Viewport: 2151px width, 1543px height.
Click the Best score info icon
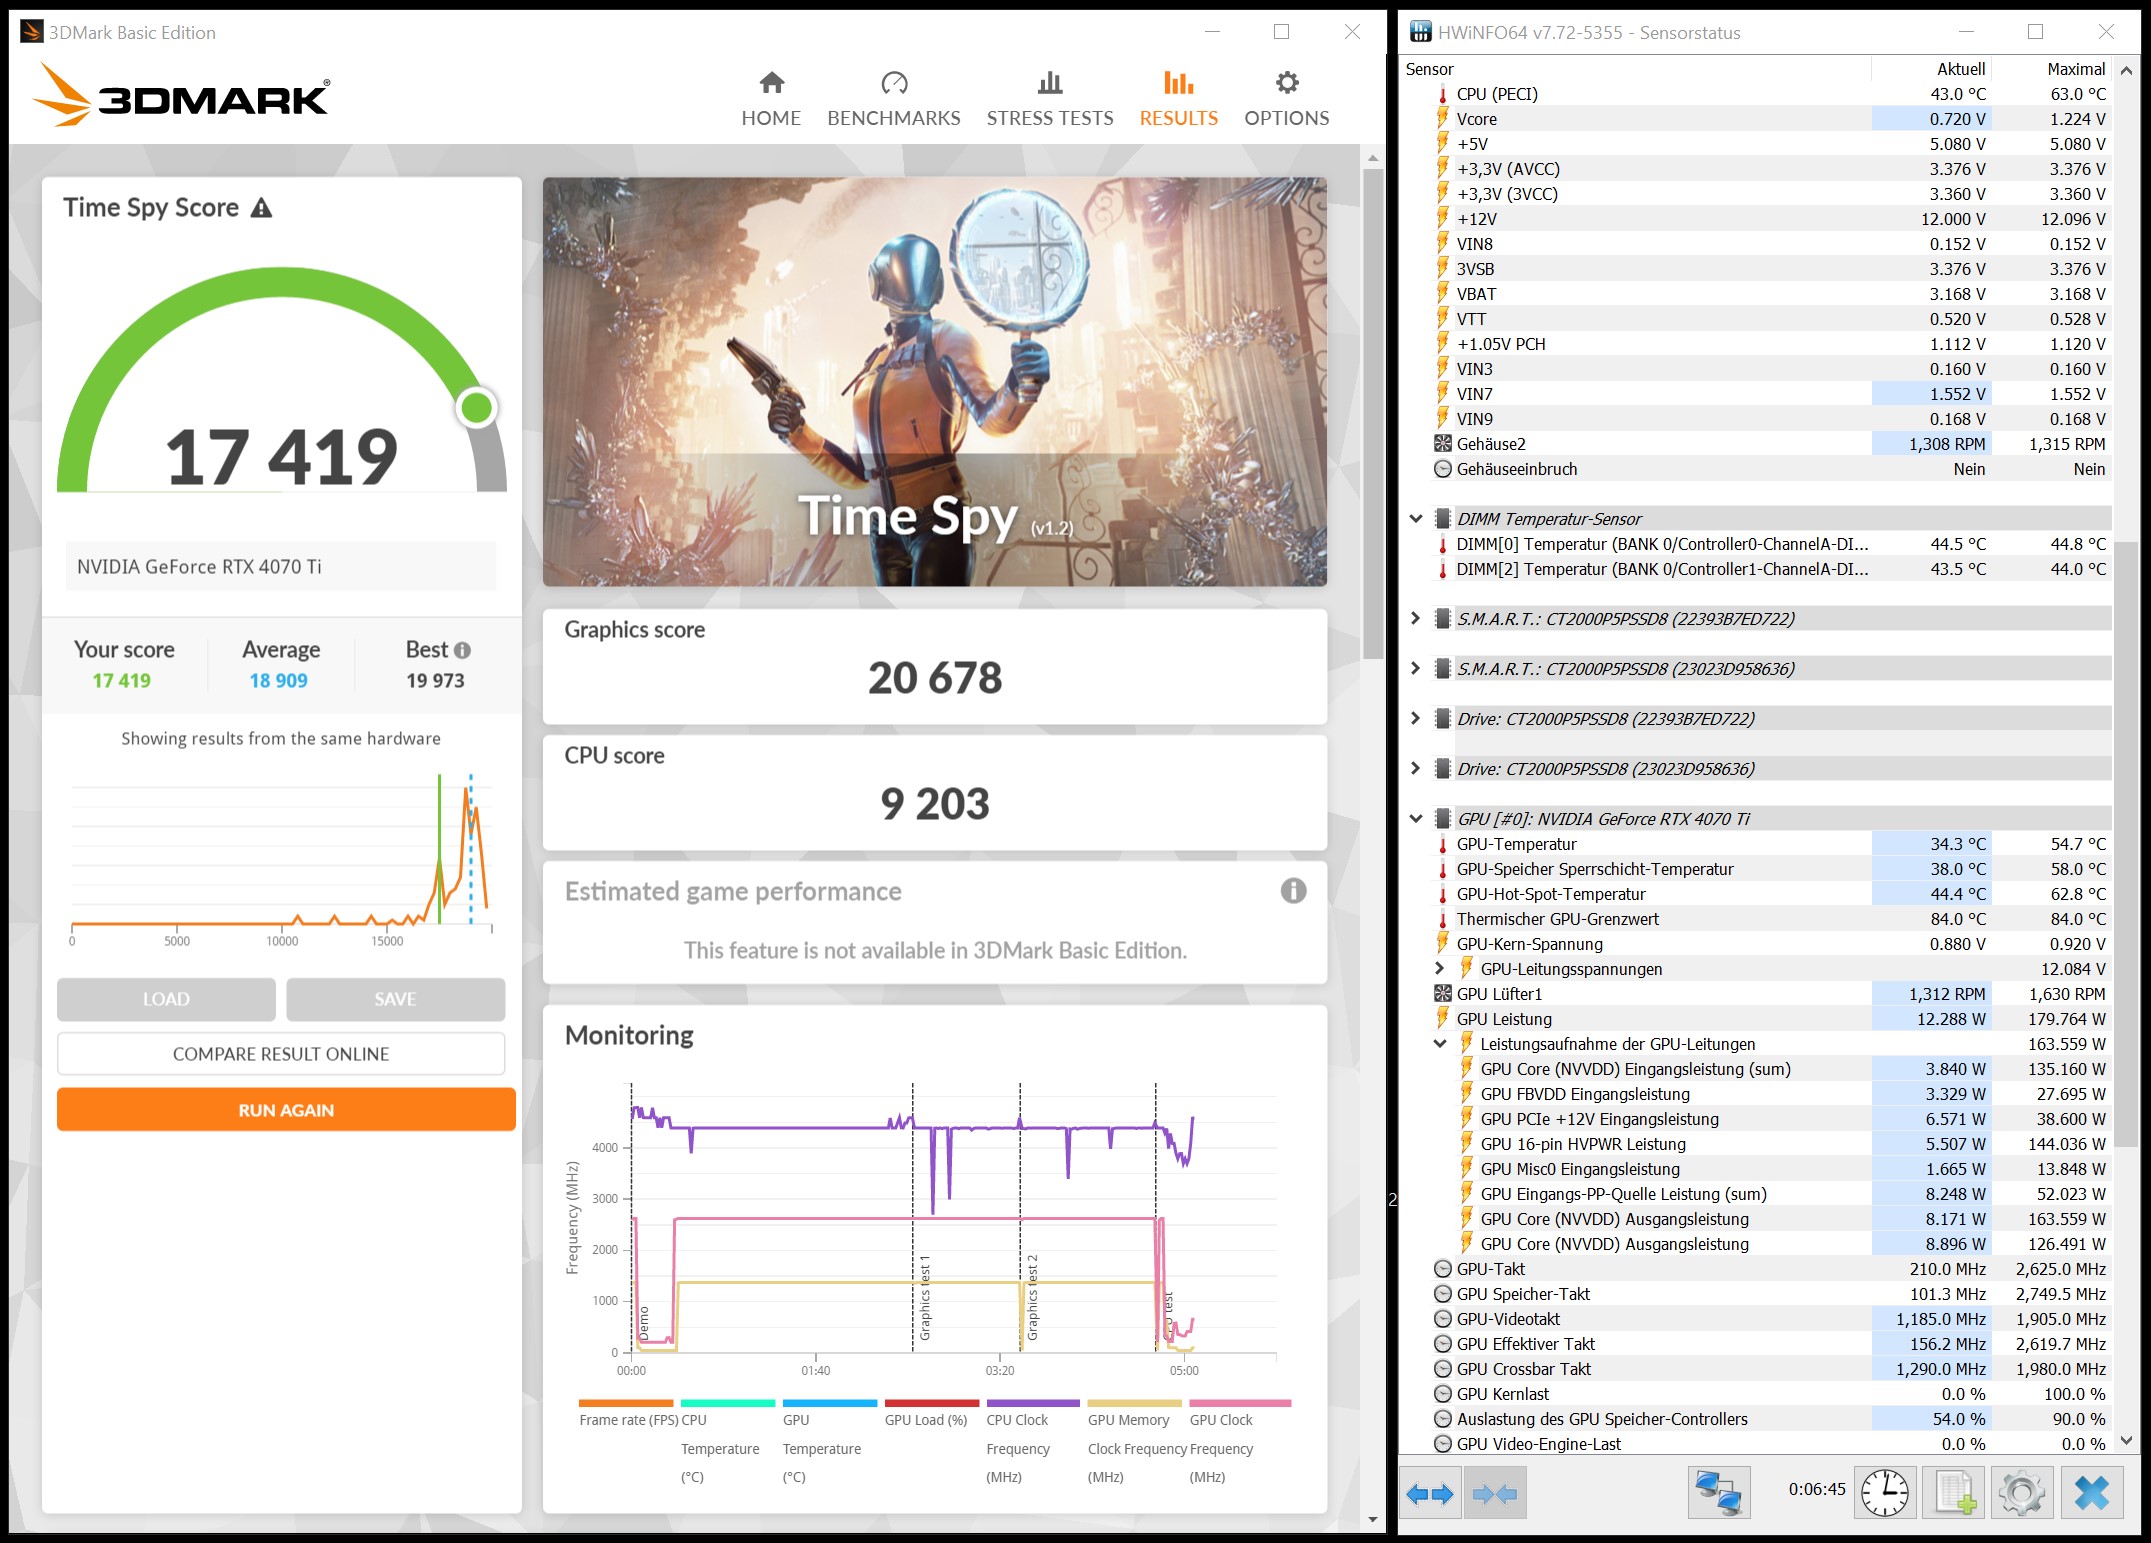click(462, 650)
